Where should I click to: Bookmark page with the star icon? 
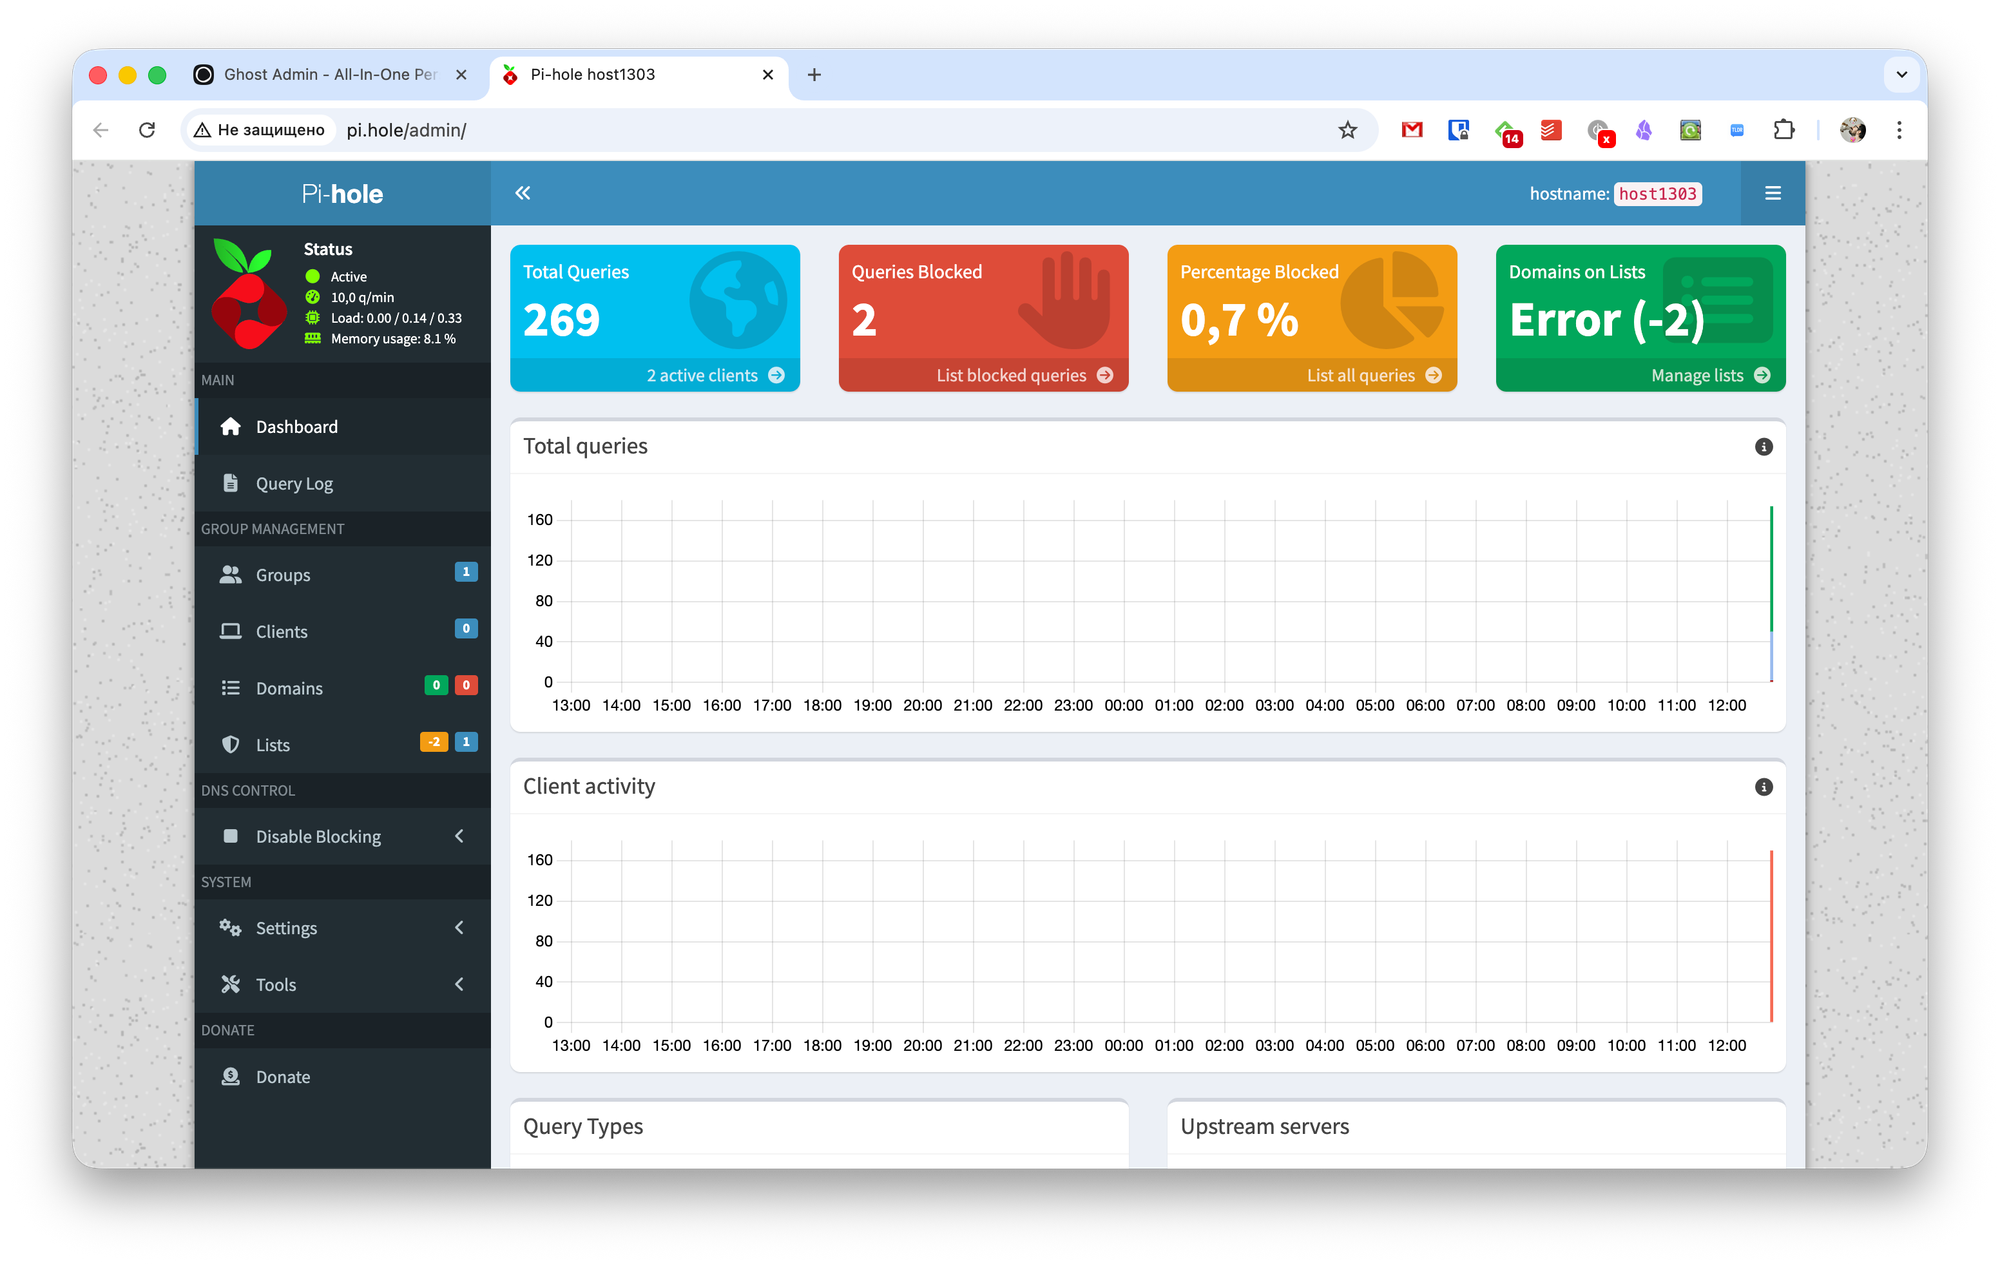click(x=1347, y=130)
